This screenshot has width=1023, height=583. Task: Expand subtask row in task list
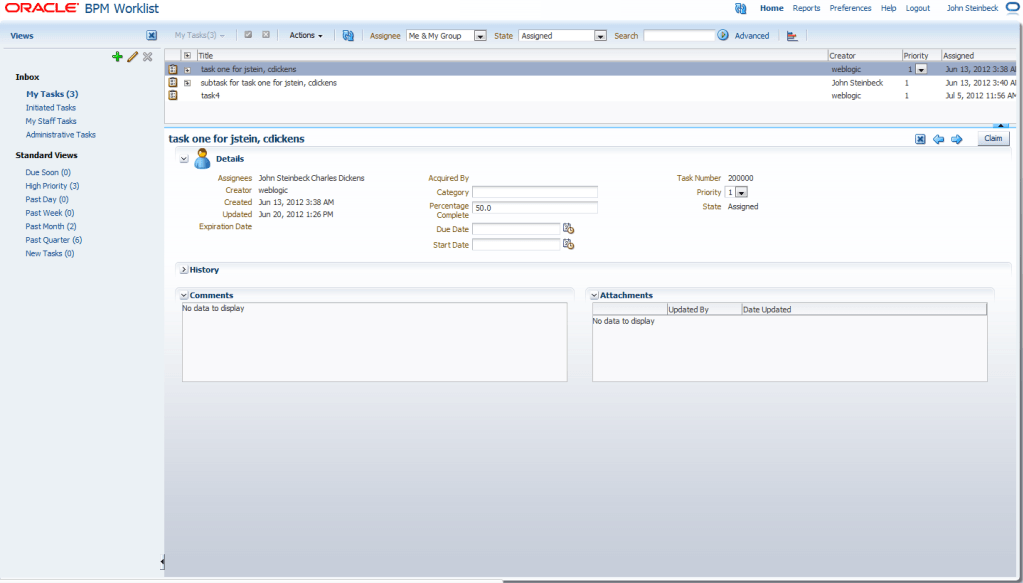pyautogui.click(x=187, y=83)
